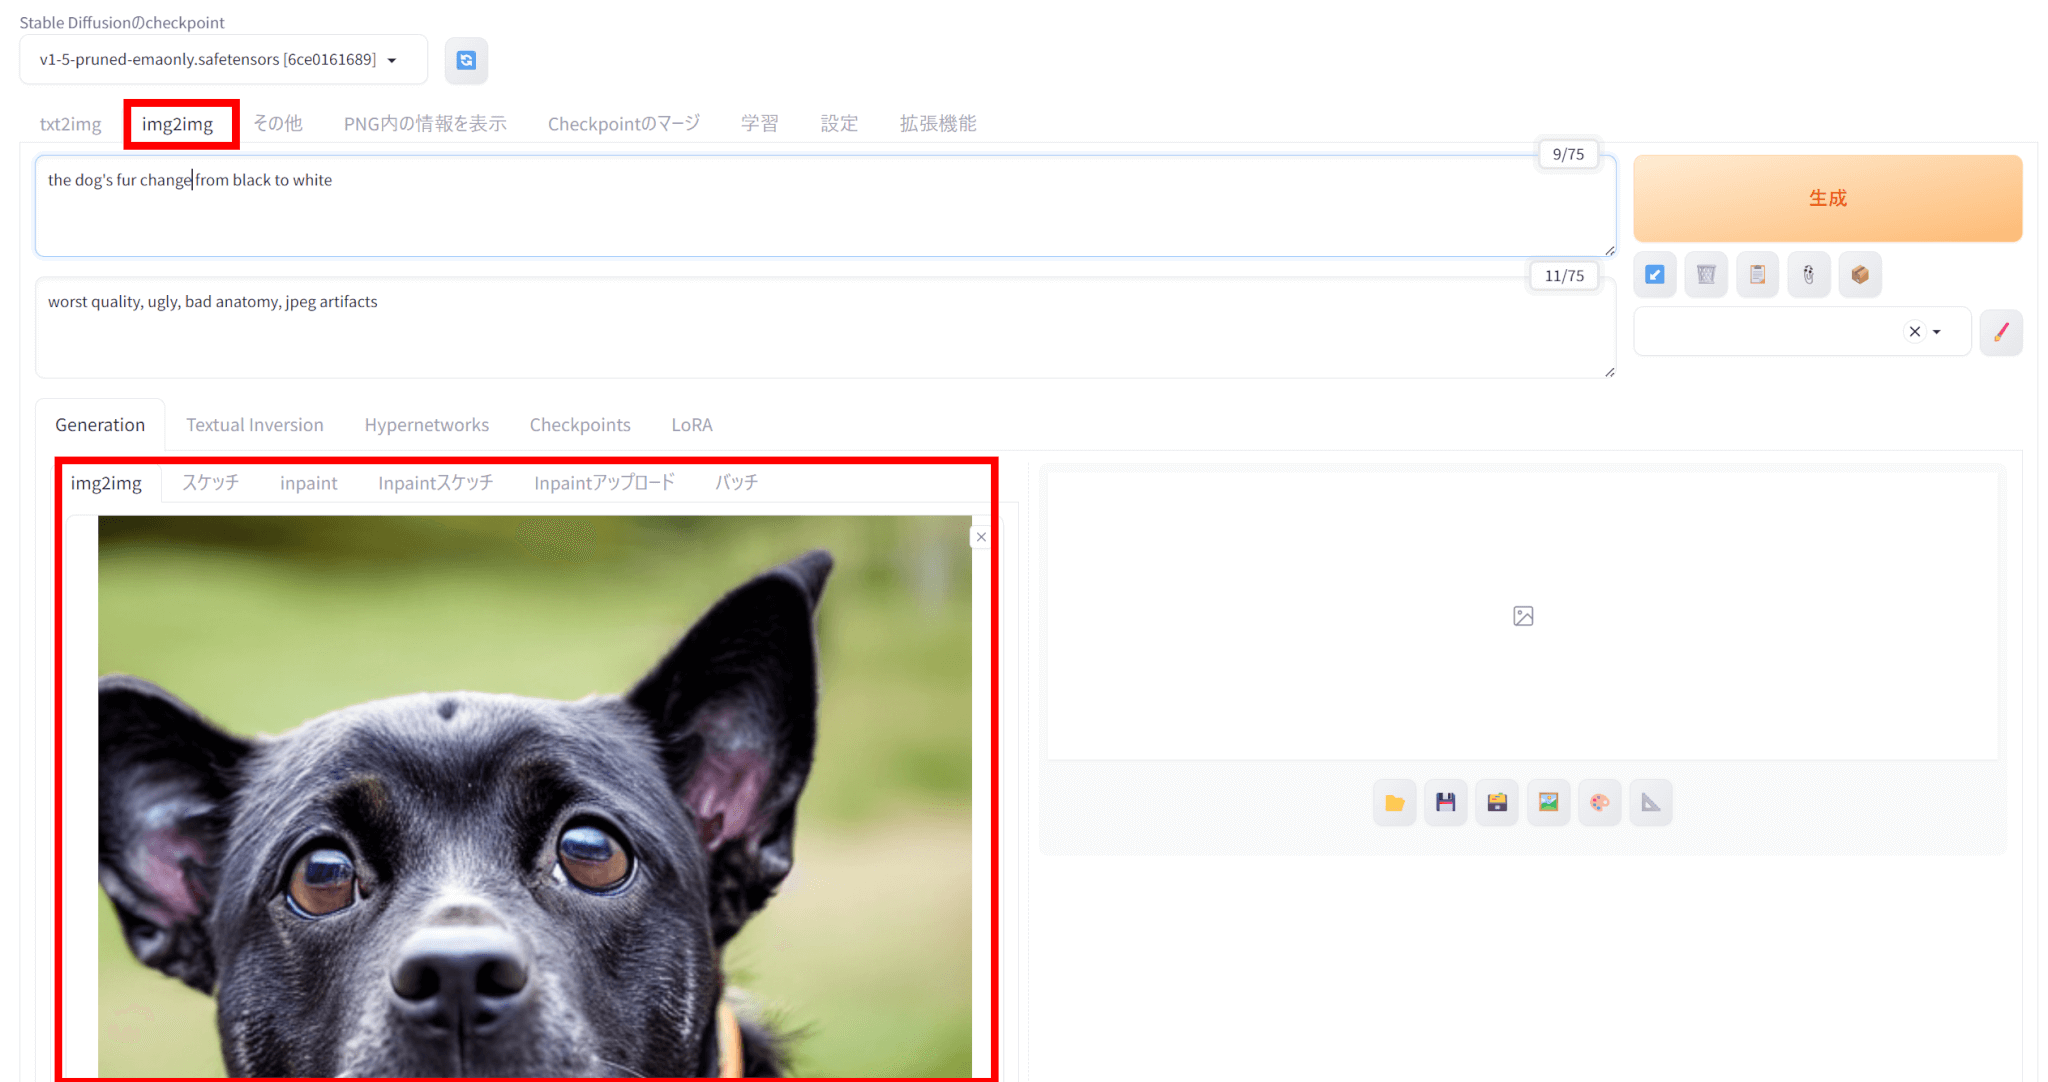Clear the styles dropdown with the X icon
The height and width of the screenshot is (1082, 2048).
coord(1914,332)
